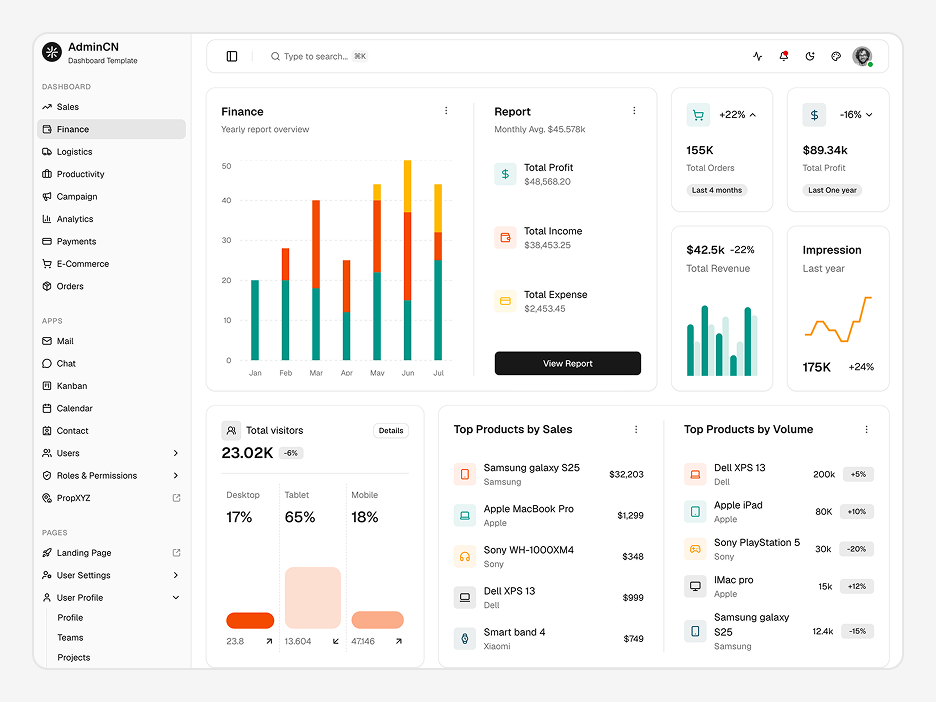Viewport: 936px width, 702px height.
Task: Select Apple MacBook Pro product row
Action: 549,515
